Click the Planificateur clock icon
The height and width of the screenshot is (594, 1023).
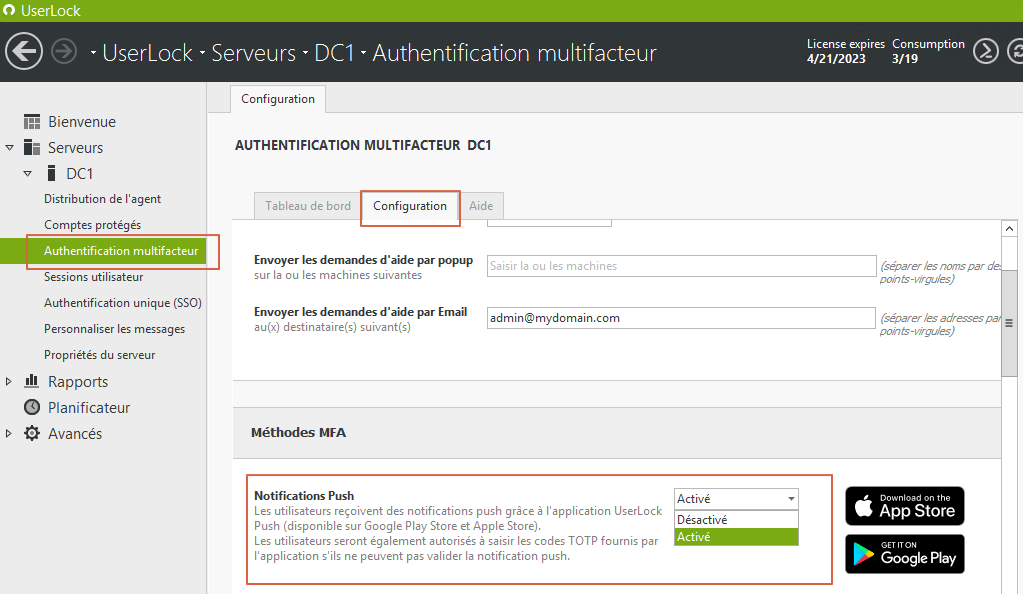click(x=32, y=407)
